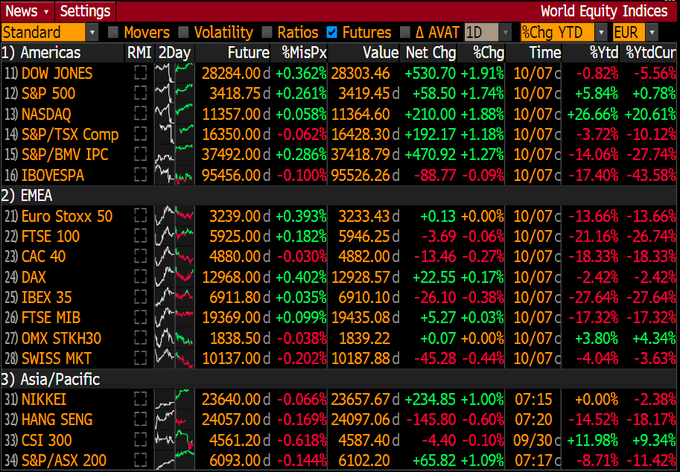Sort by the %YtdCur column header
This screenshot has width=680, height=472.
pos(651,53)
